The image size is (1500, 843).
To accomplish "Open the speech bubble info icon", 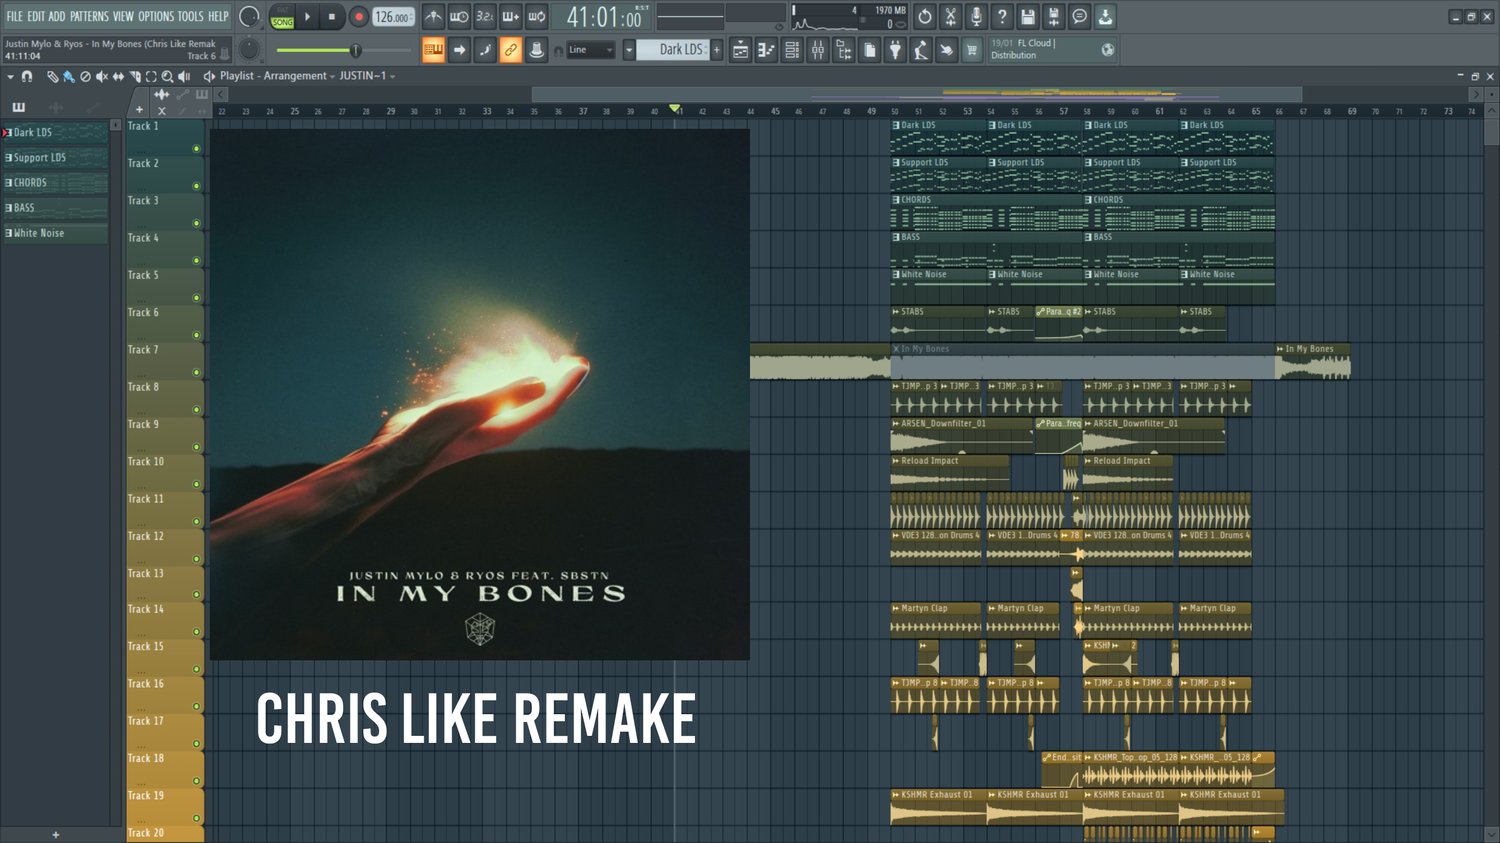I will (1080, 17).
